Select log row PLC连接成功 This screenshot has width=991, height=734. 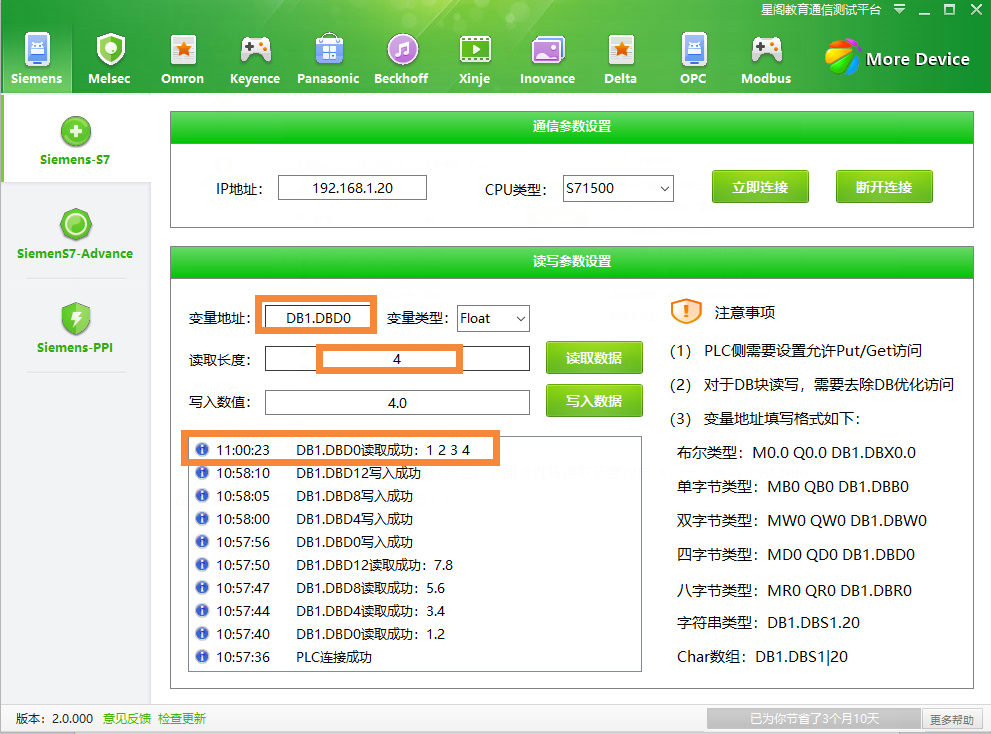pyautogui.click(x=415, y=657)
